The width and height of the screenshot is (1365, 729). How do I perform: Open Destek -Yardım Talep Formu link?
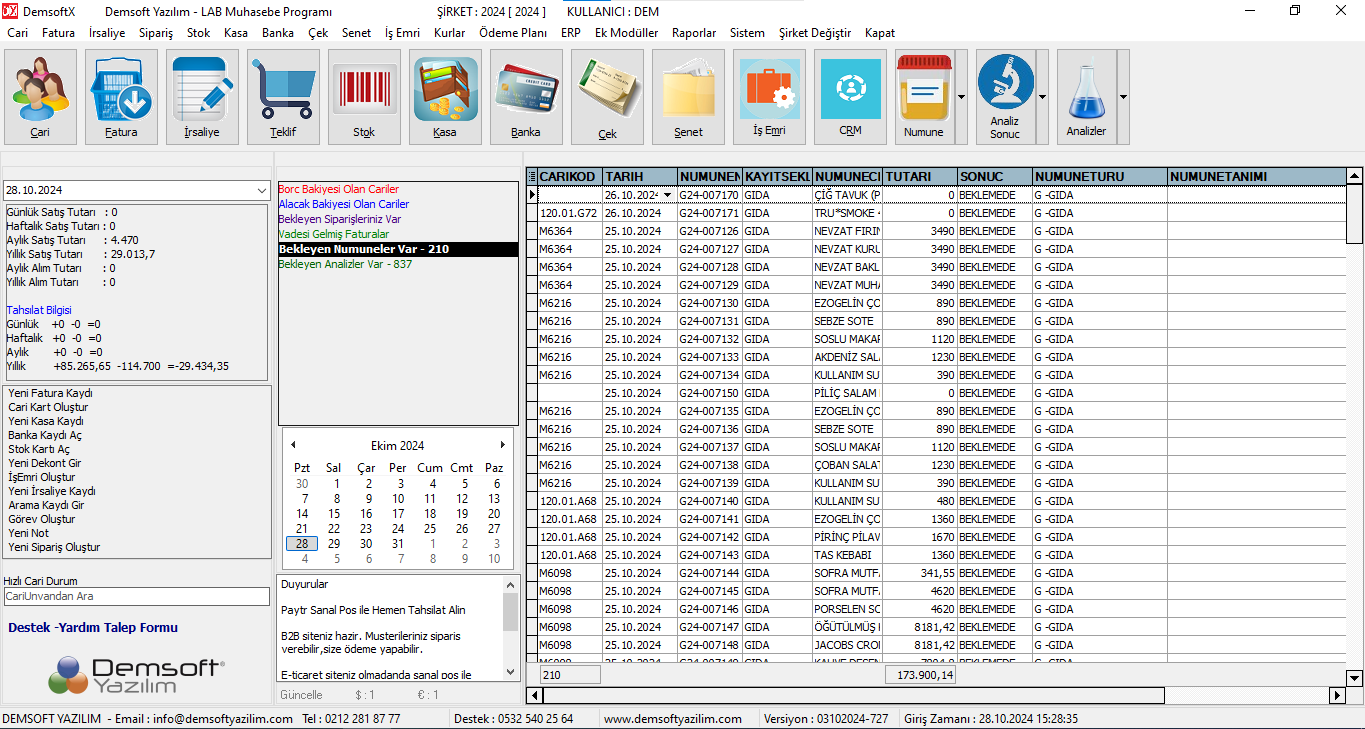point(93,628)
